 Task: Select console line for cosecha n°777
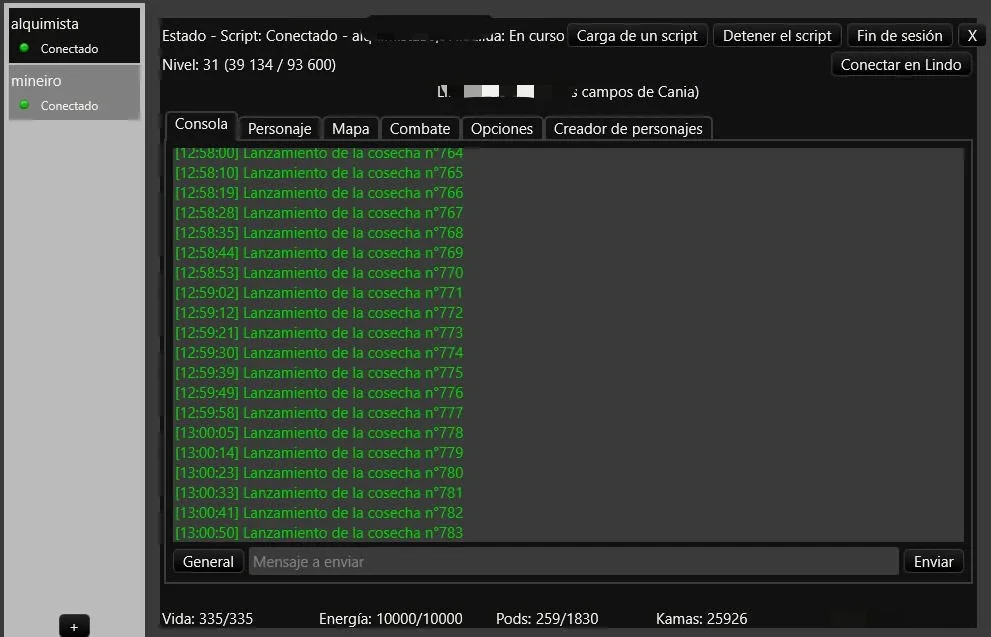point(319,413)
